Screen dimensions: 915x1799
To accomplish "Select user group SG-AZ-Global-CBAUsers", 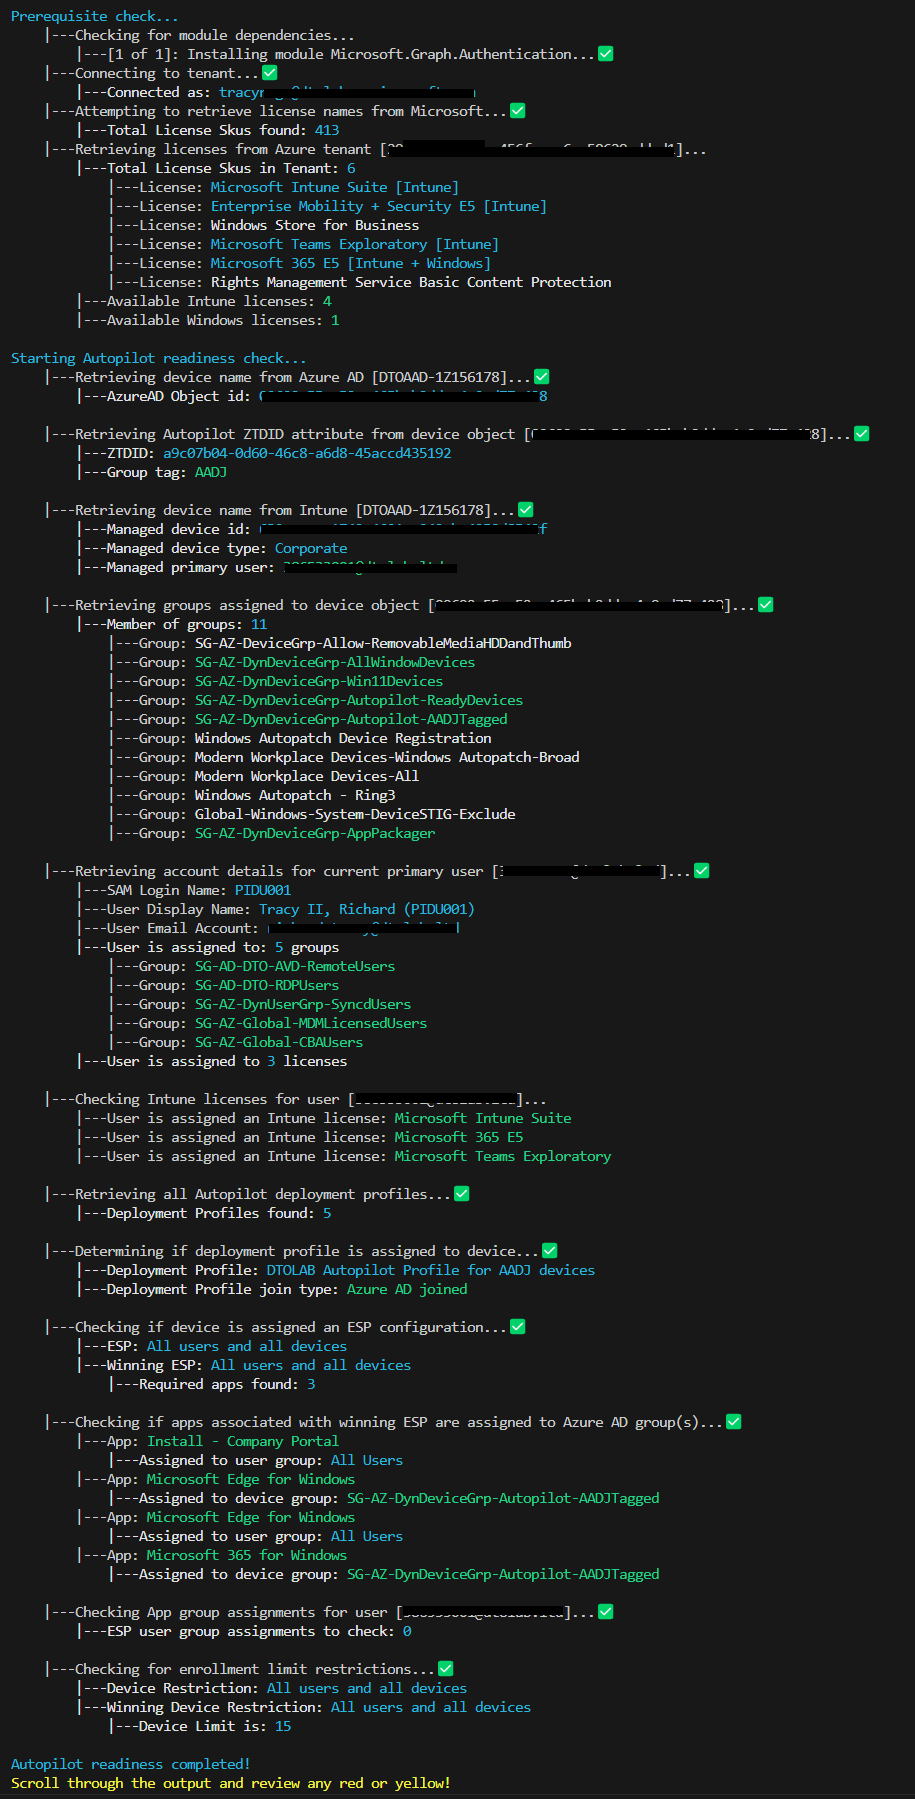I will (279, 1042).
